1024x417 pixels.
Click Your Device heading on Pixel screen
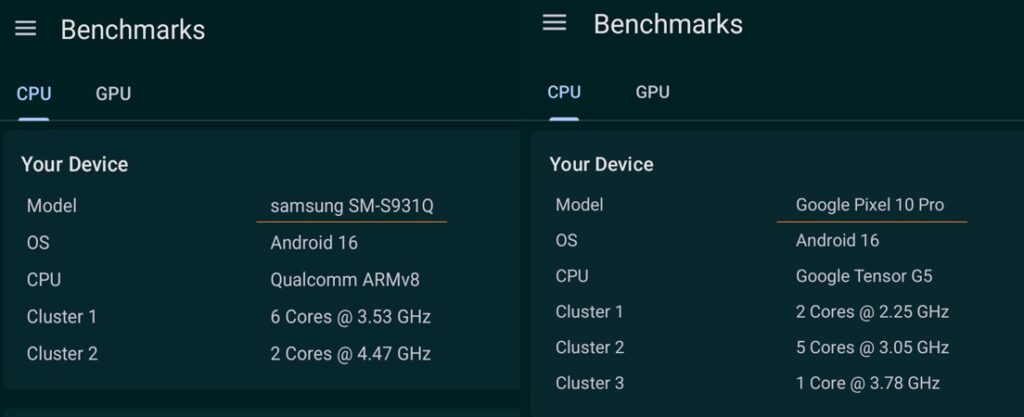tap(601, 164)
